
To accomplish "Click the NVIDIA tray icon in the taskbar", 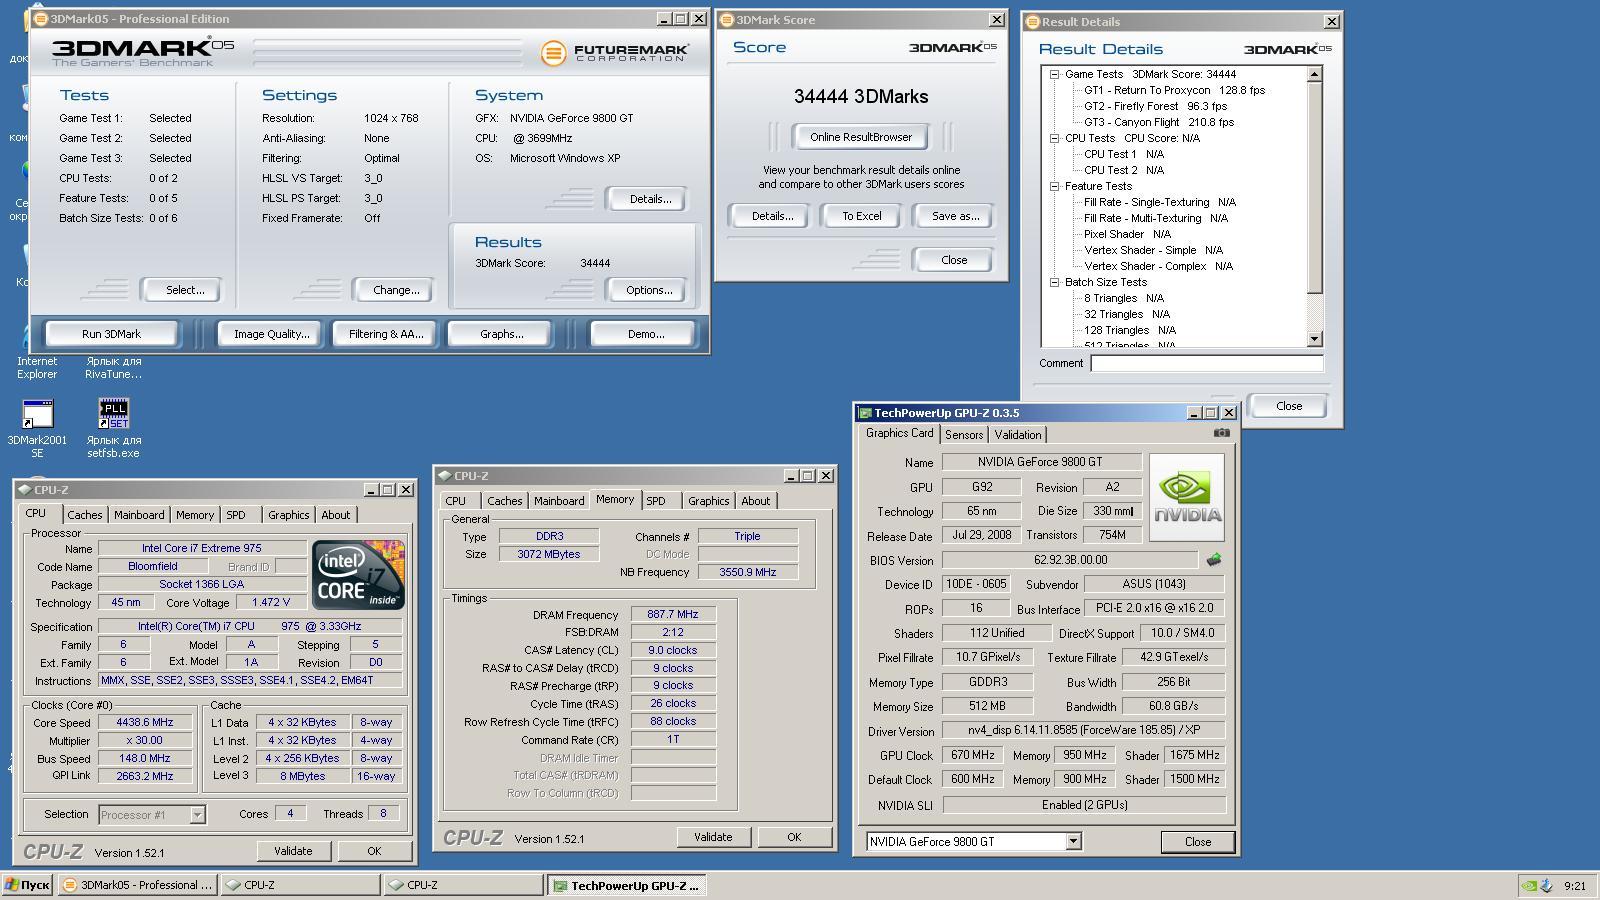I will [x=1528, y=885].
